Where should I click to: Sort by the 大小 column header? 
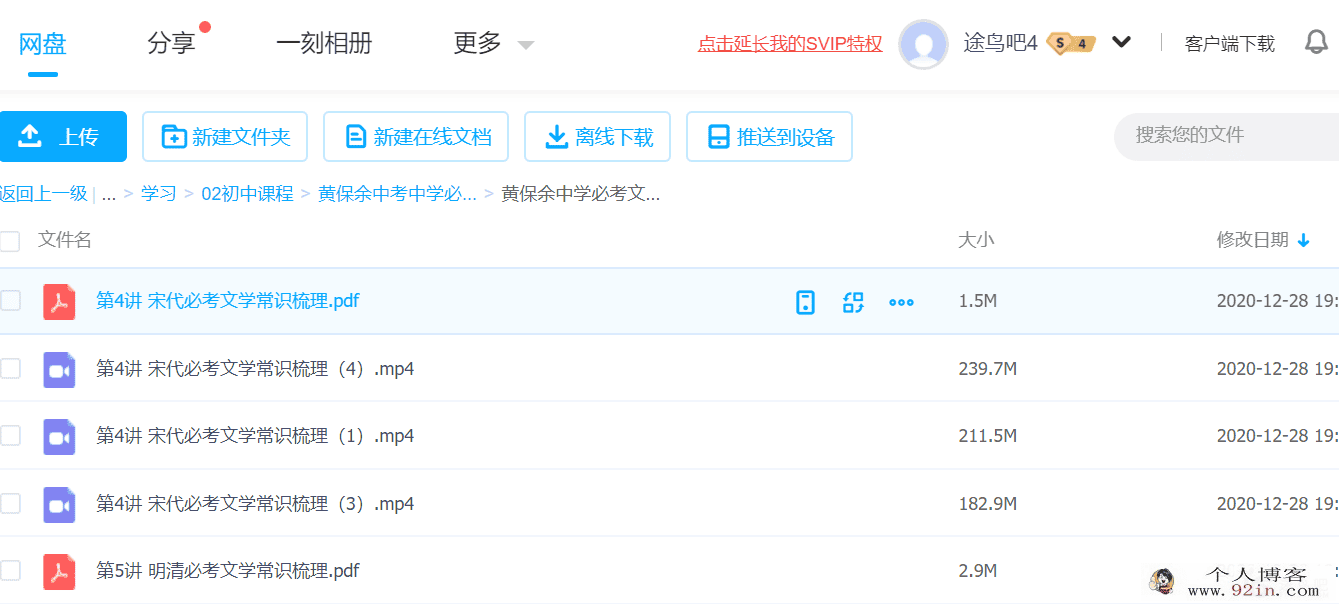click(x=977, y=240)
